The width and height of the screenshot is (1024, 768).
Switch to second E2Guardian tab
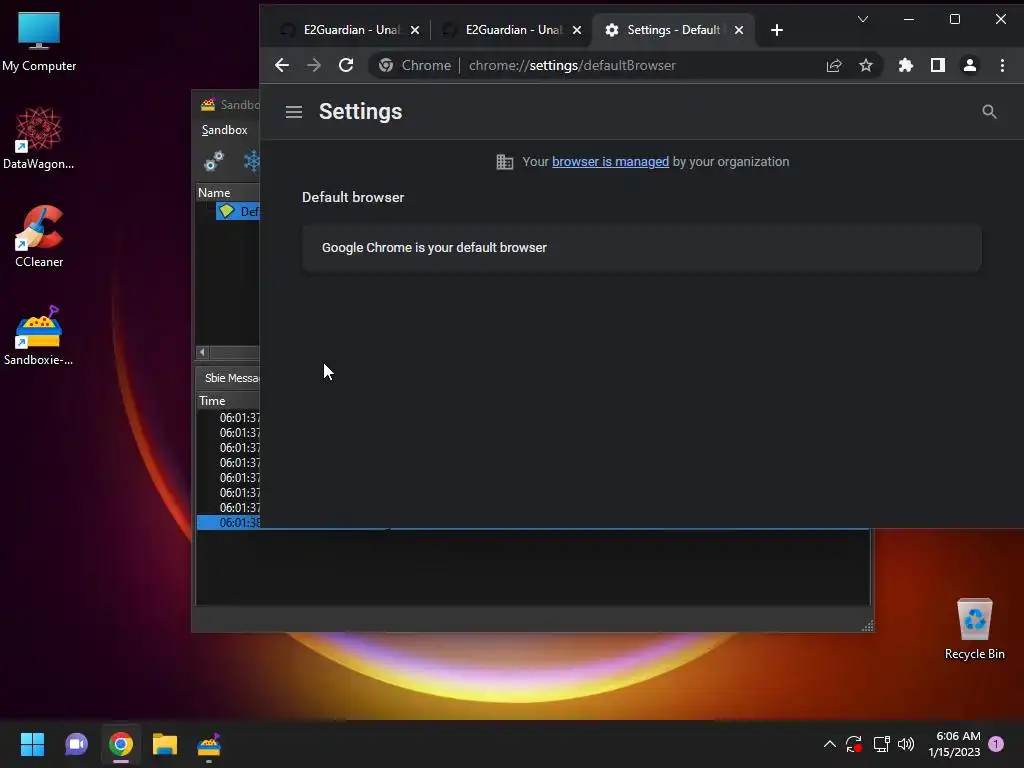tap(511, 30)
